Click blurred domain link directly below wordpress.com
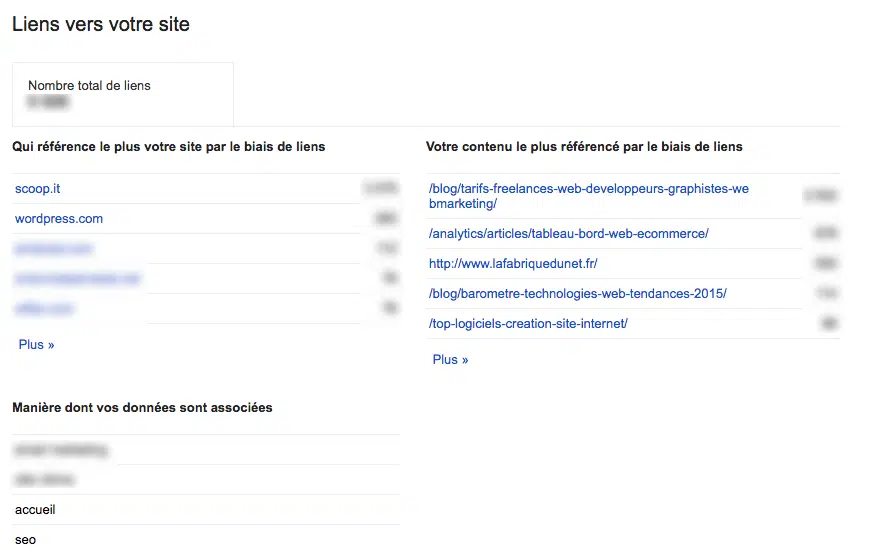 click(54, 249)
